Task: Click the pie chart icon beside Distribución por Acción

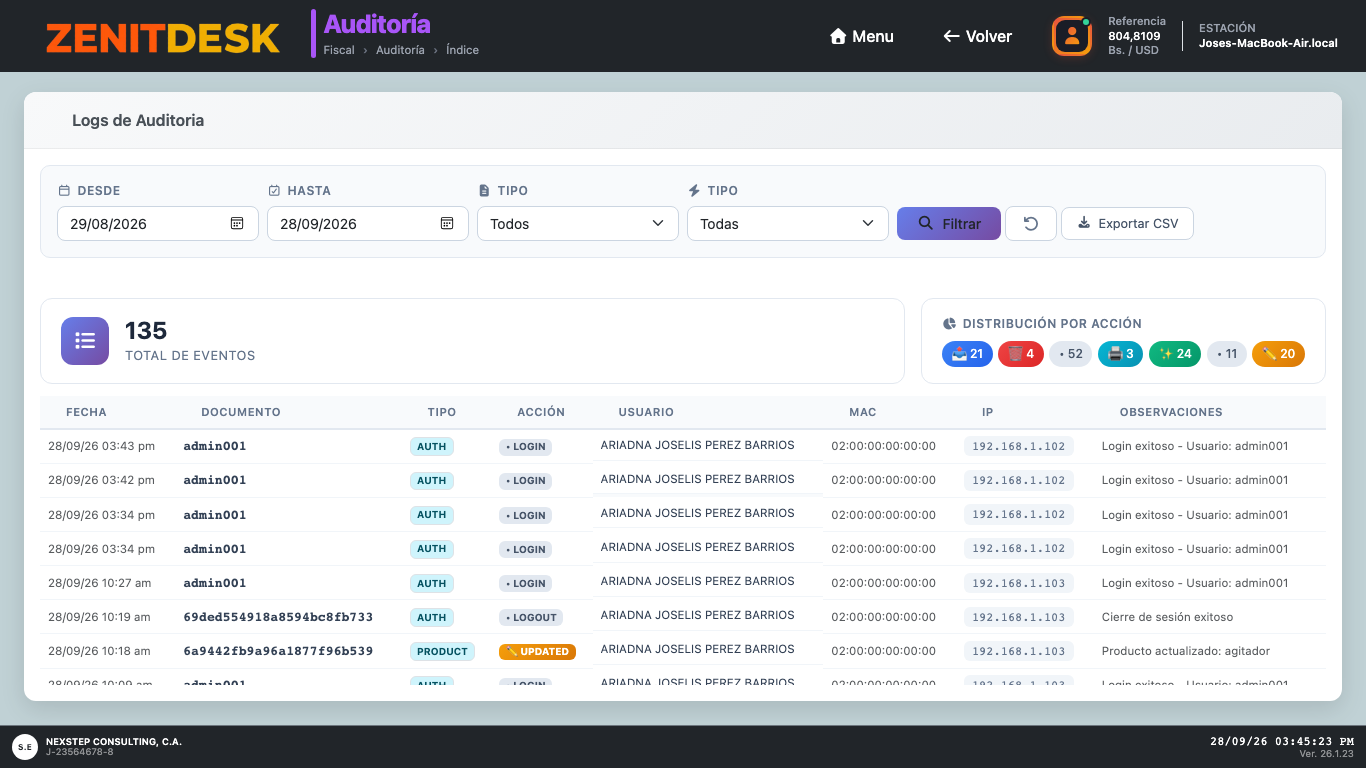Action: pos(949,324)
